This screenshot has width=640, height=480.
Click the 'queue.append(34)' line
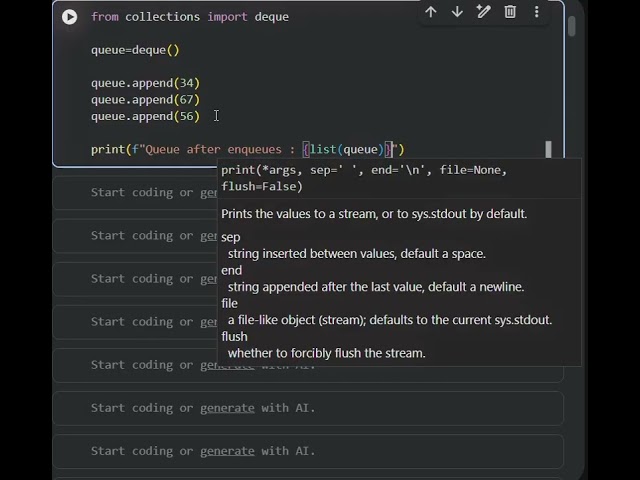[145, 83]
